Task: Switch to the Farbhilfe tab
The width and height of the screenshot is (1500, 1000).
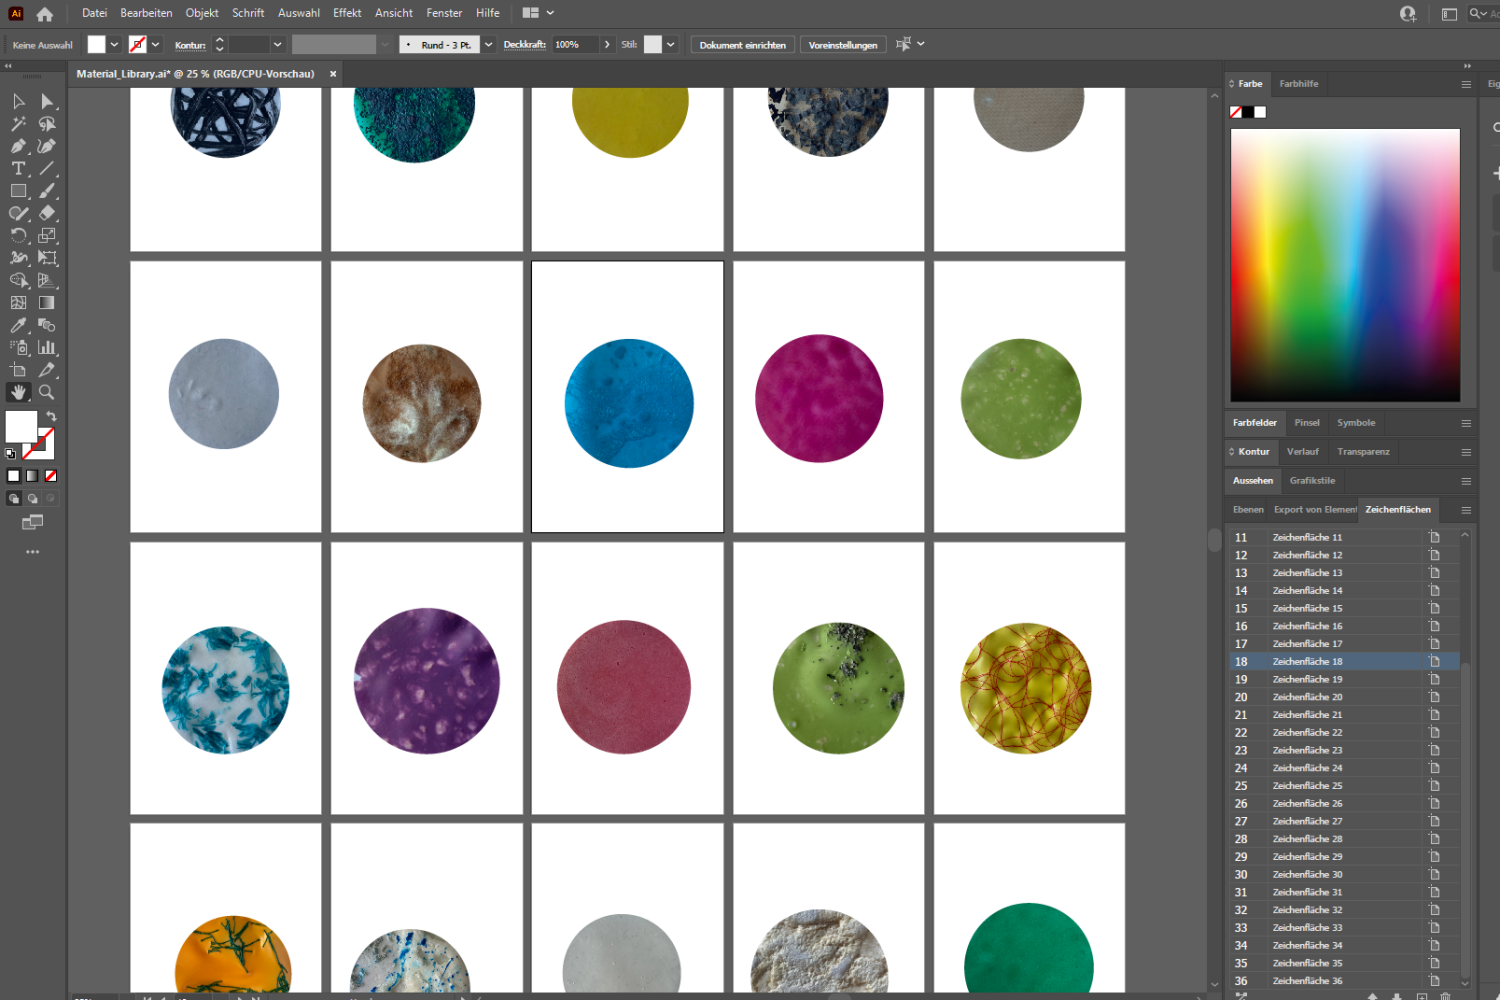Action: point(1298,84)
